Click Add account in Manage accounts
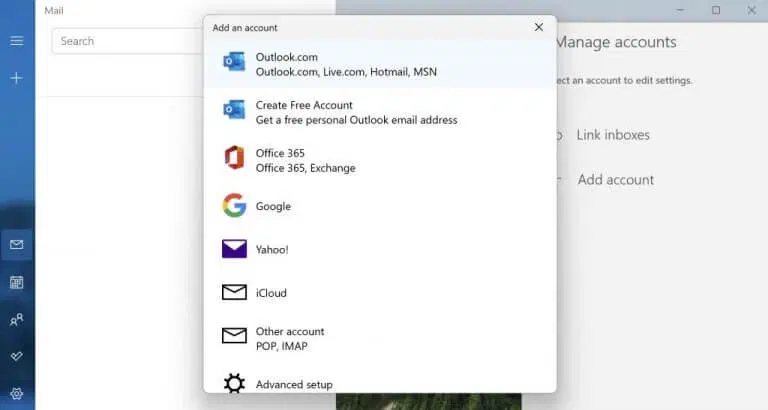The image size is (768, 410). [x=615, y=180]
